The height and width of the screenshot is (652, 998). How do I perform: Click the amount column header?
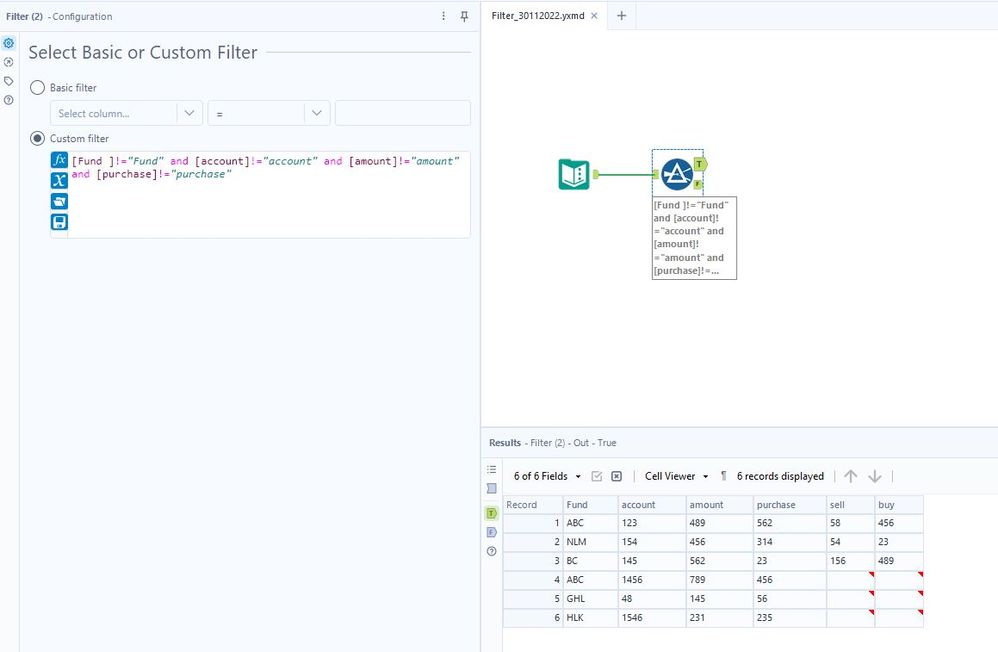pyautogui.click(x=720, y=505)
